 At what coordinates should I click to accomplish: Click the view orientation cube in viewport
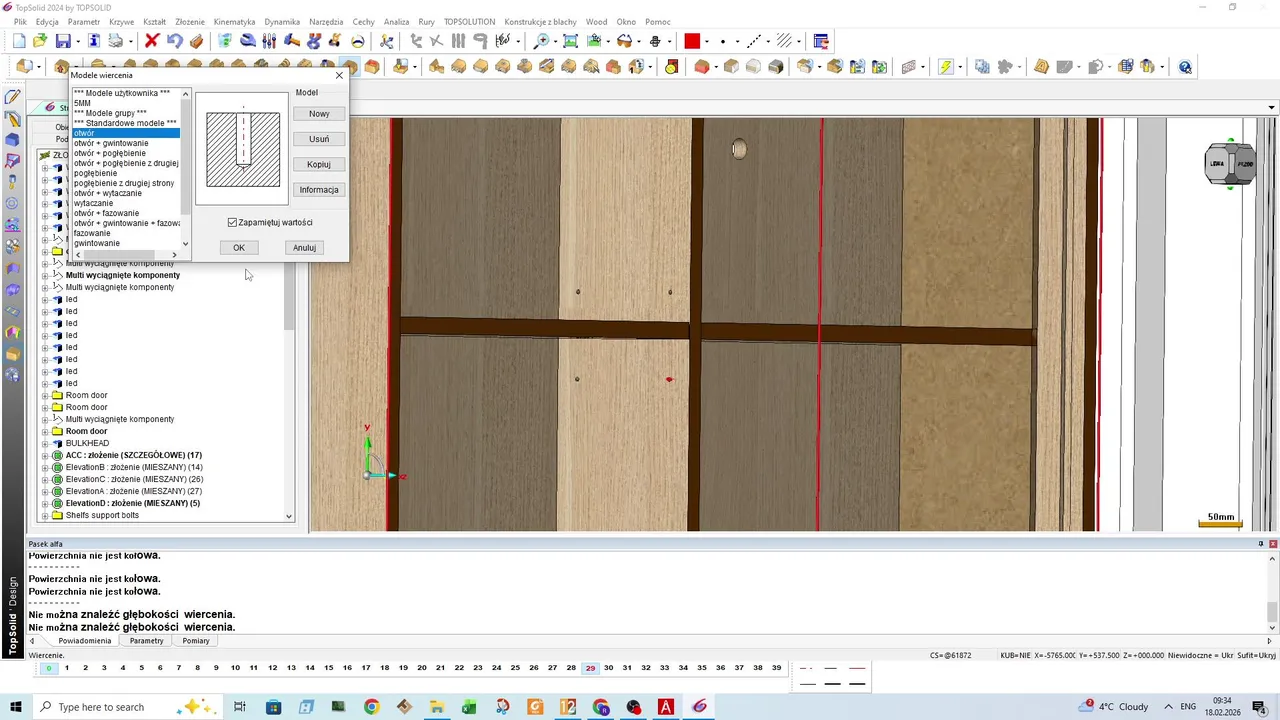[x=1230, y=164]
